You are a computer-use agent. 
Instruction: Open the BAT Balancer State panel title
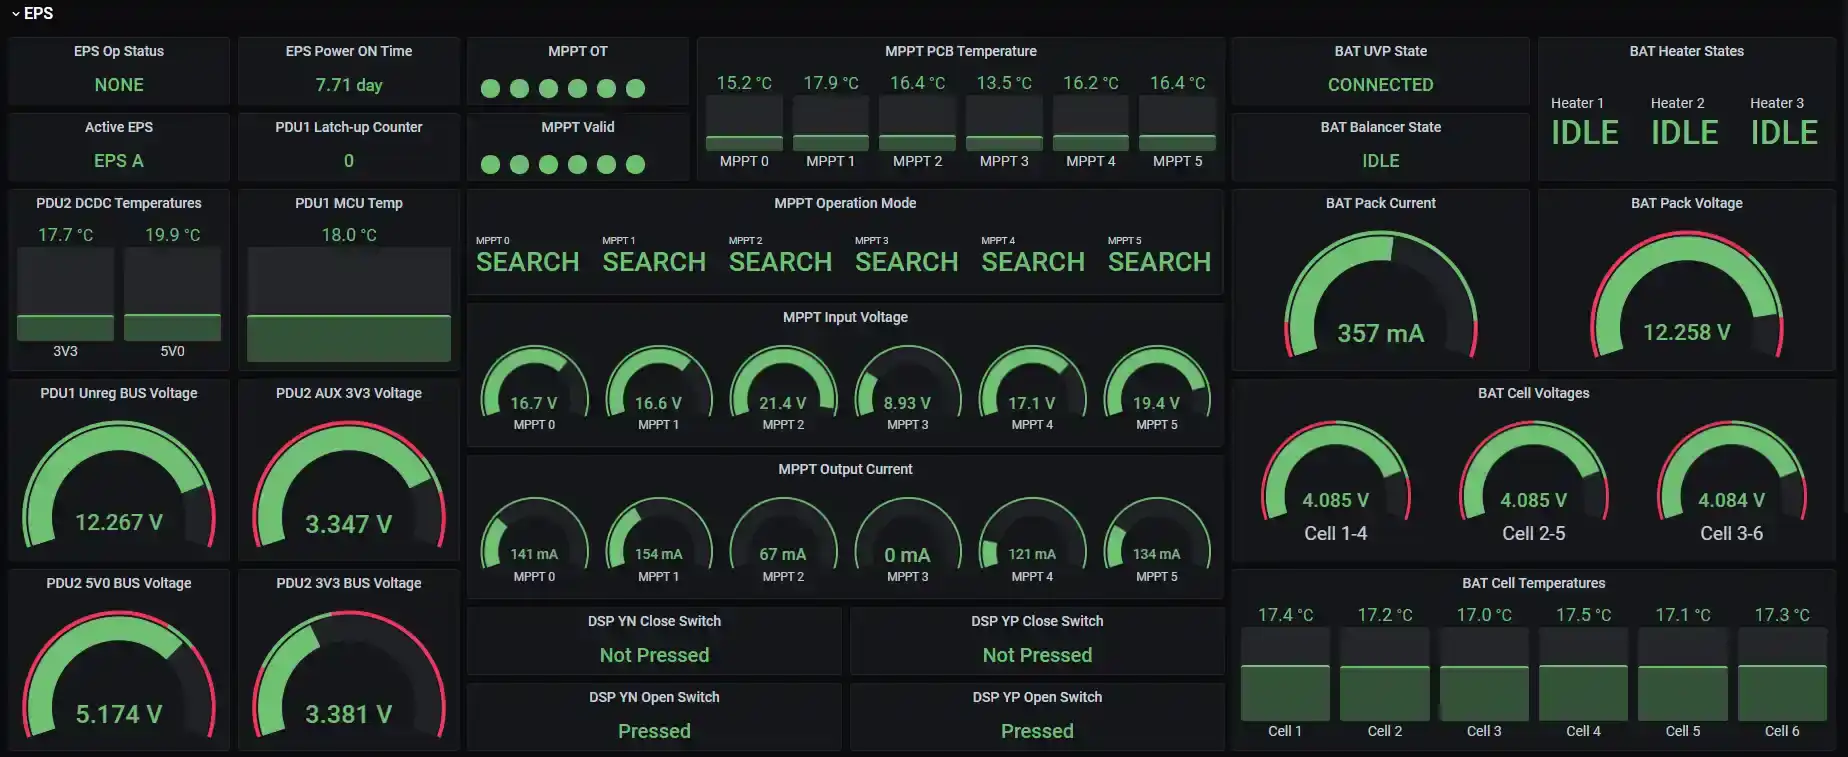1381,127
